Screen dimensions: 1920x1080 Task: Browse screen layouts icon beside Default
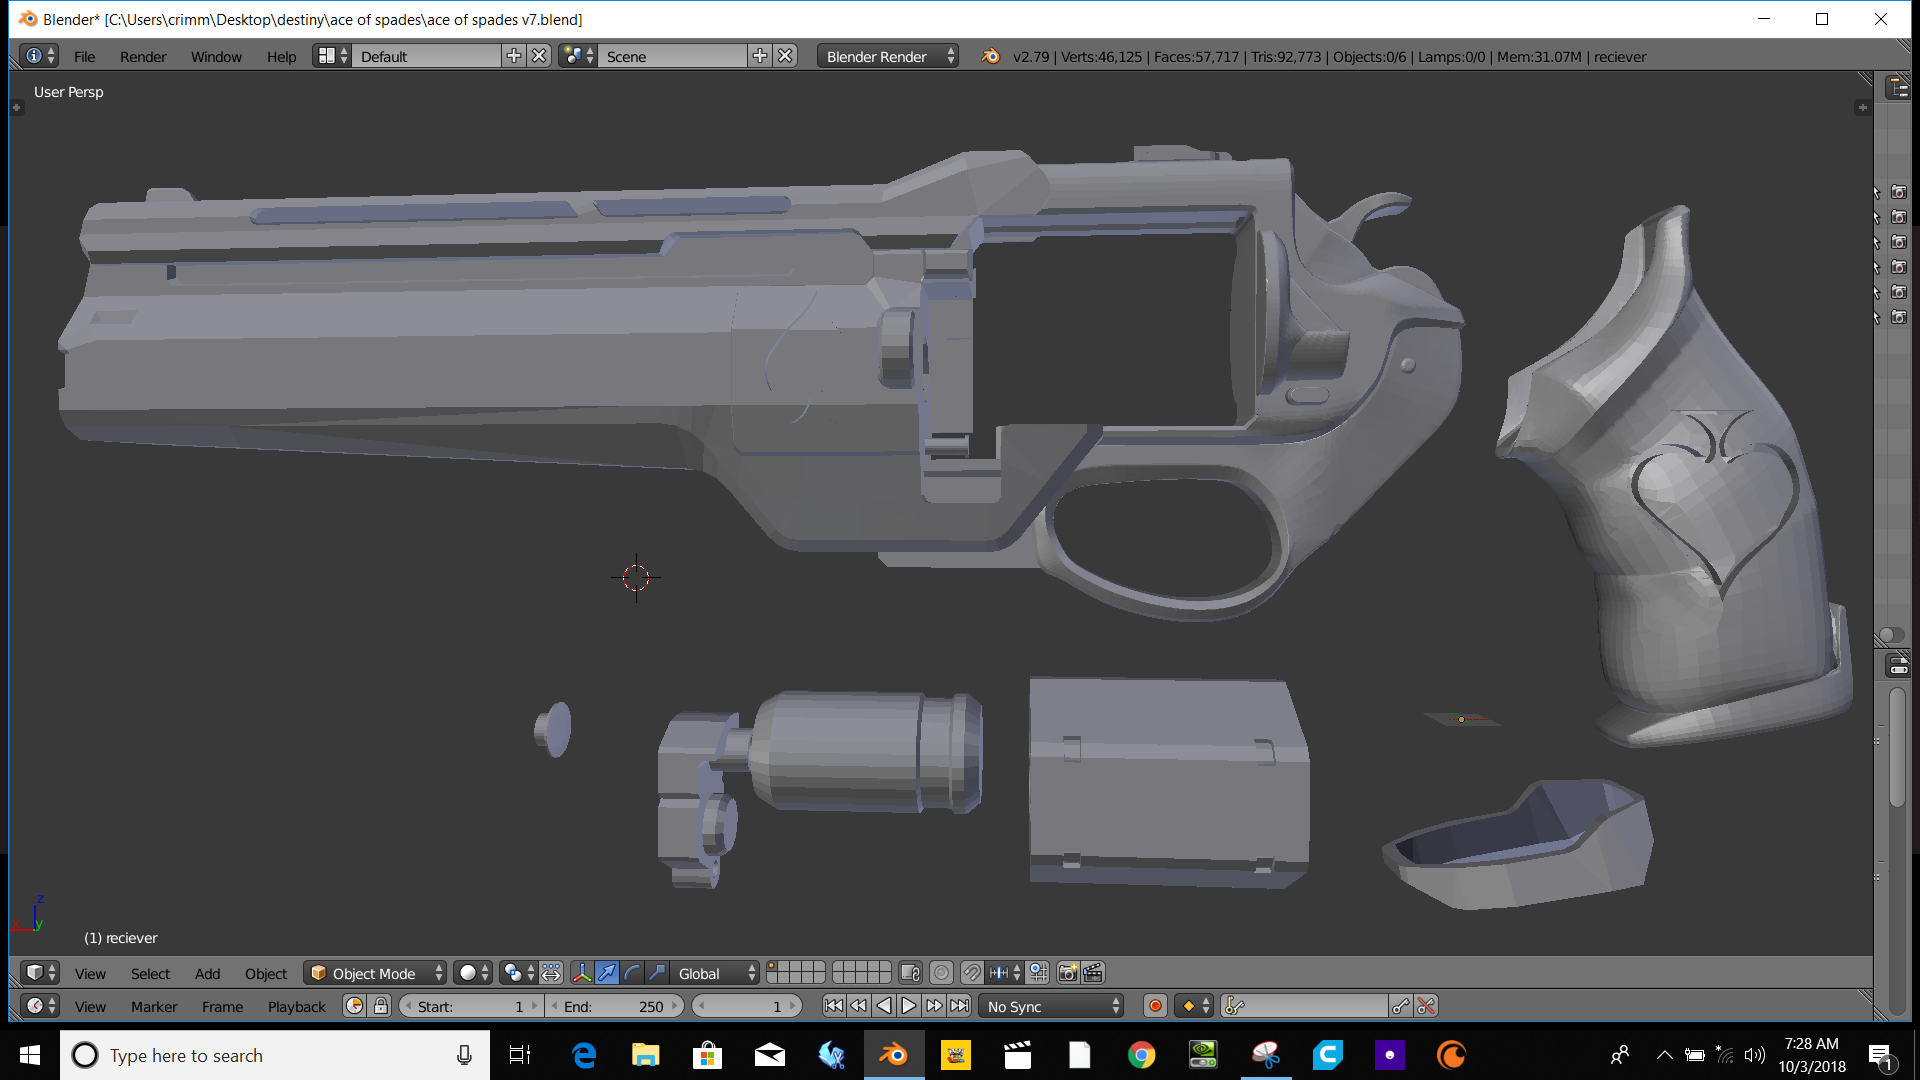click(x=332, y=56)
